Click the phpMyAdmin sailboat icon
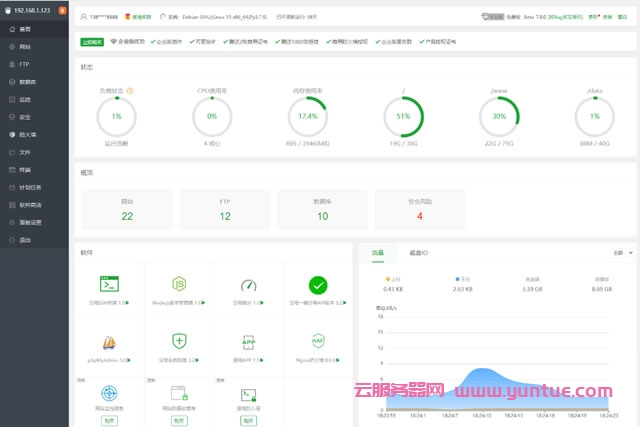The height and width of the screenshot is (427, 640). click(x=109, y=341)
